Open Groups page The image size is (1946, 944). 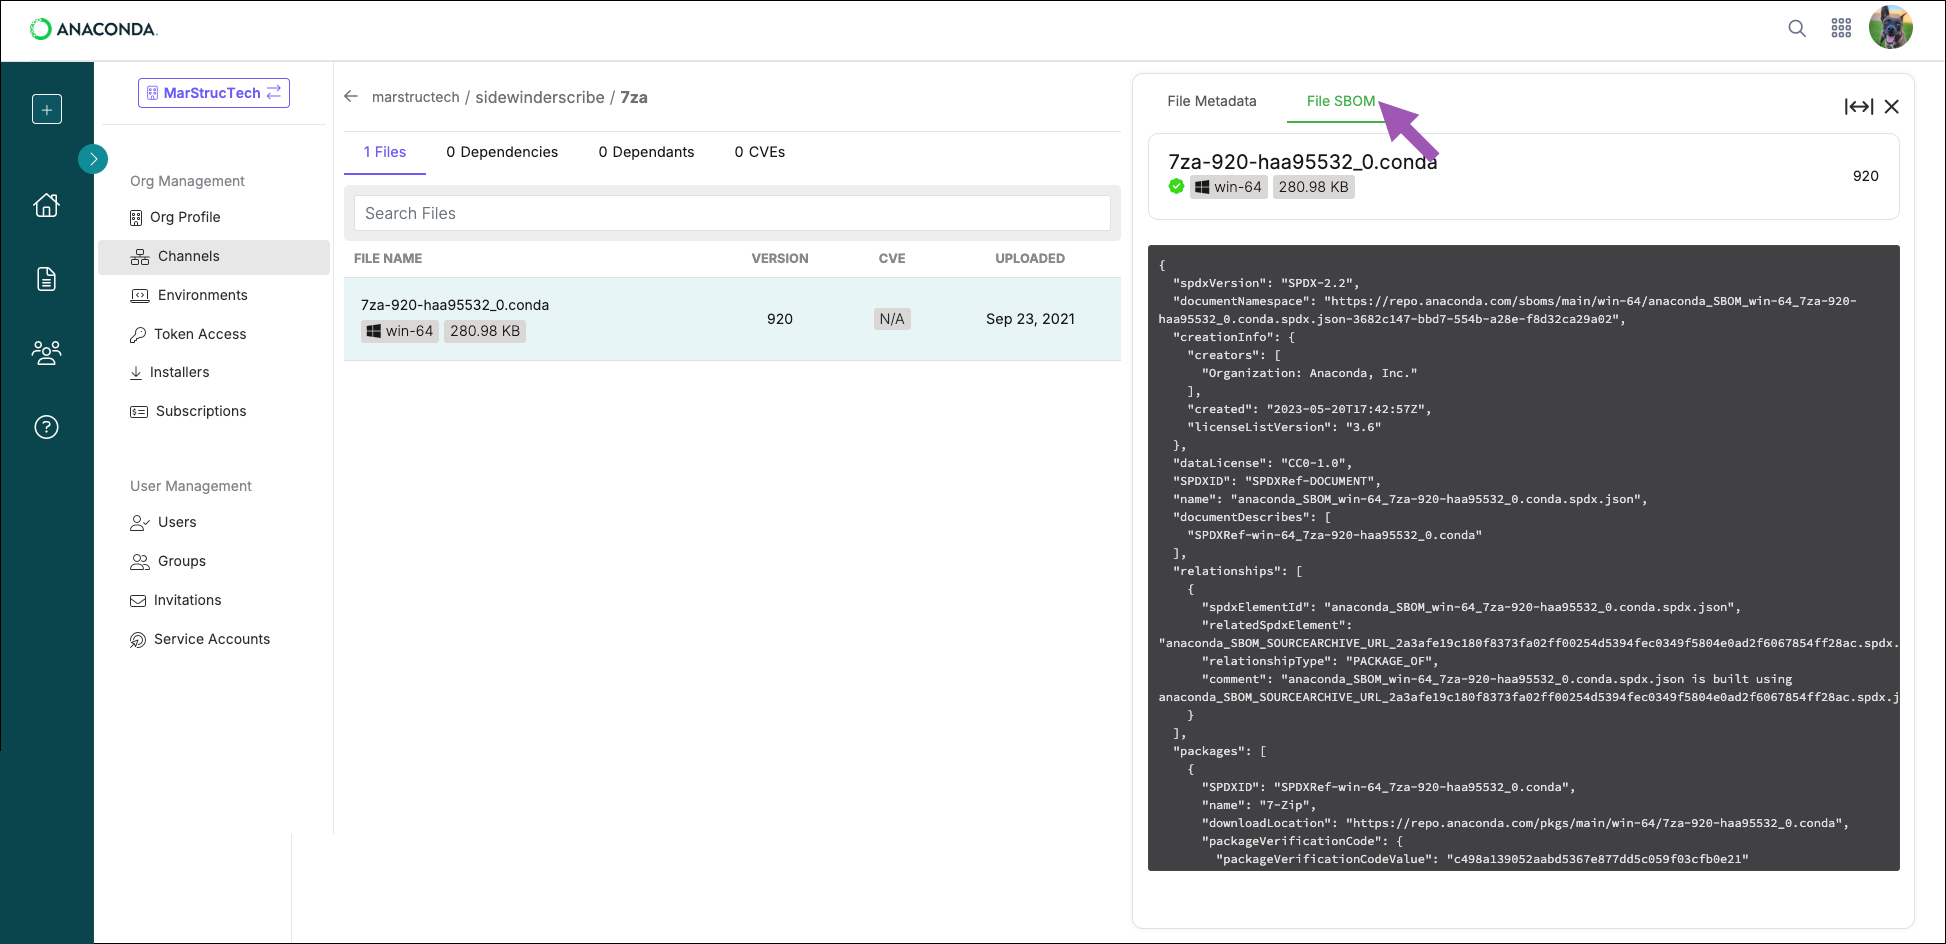point(182,561)
